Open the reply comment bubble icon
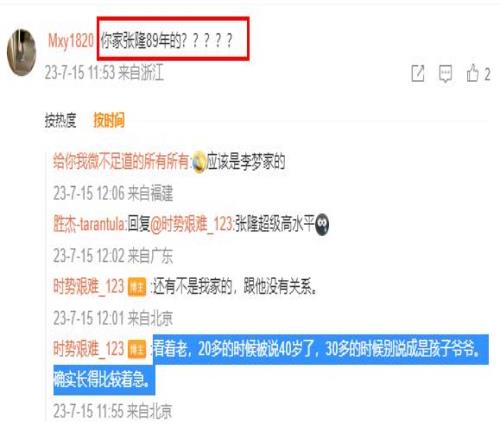Screen dimensions: 500x440 tap(445, 74)
